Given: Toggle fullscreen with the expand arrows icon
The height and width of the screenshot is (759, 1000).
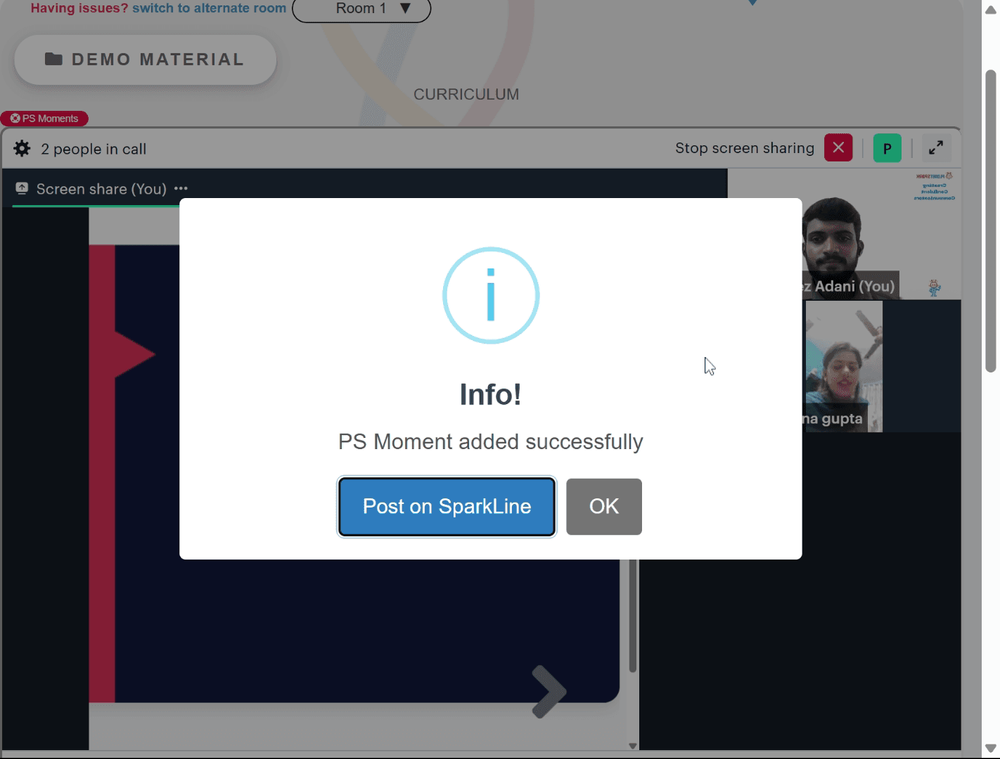Looking at the screenshot, I should tap(936, 148).
